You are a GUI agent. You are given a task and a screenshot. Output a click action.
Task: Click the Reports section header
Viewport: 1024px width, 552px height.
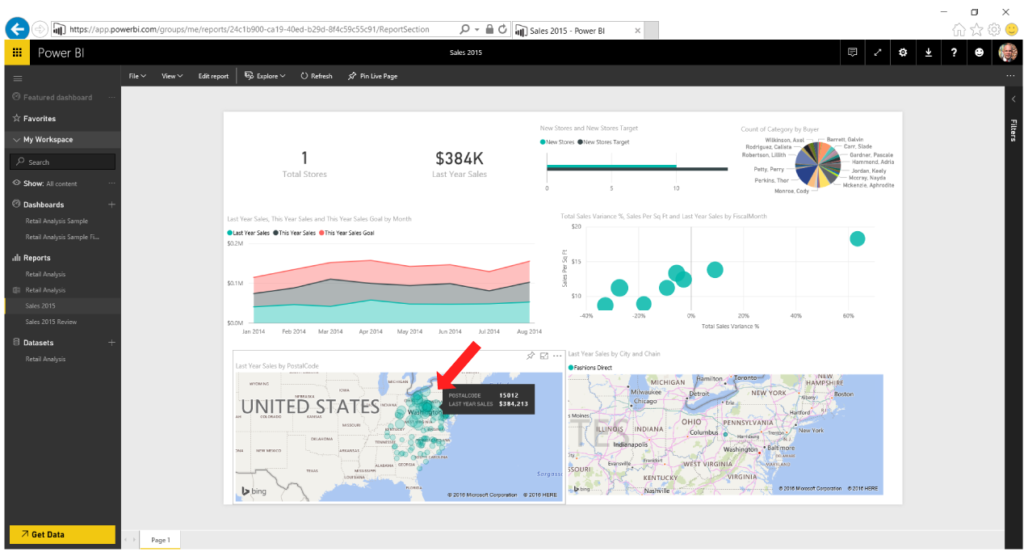(37, 258)
